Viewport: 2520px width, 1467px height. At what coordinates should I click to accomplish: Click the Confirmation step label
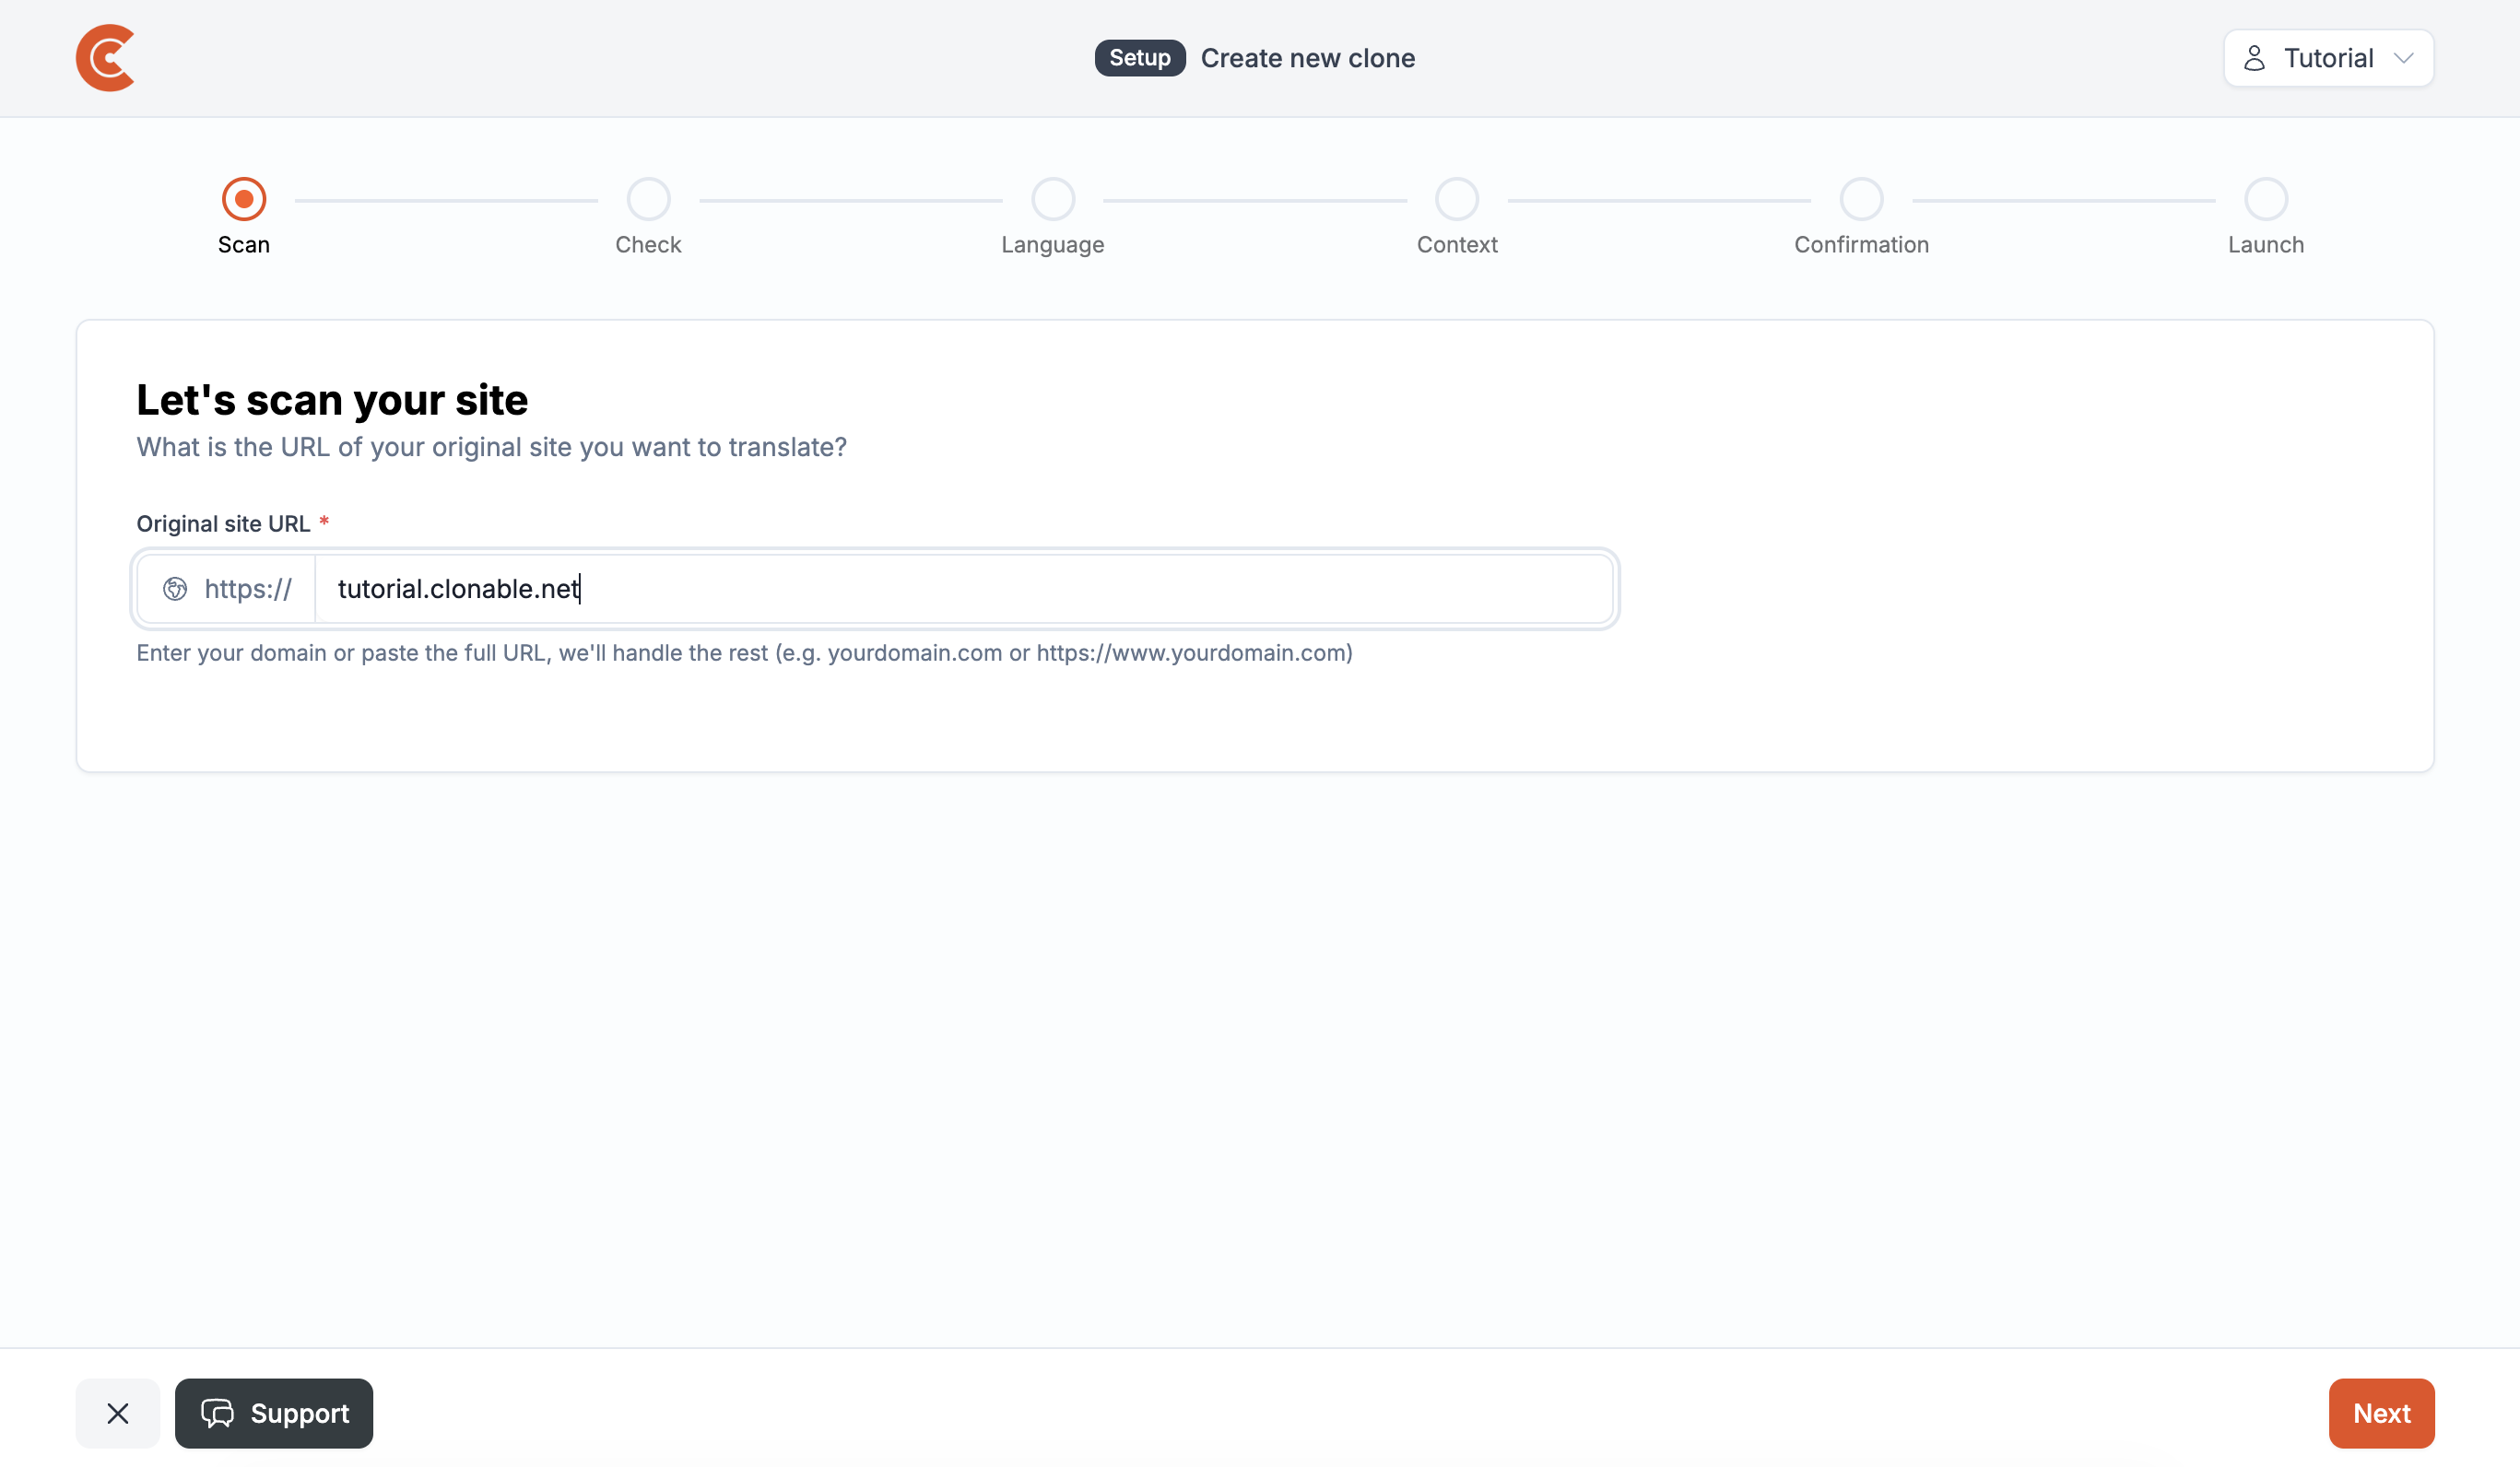pyautogui.click(x=1862, y=245)
